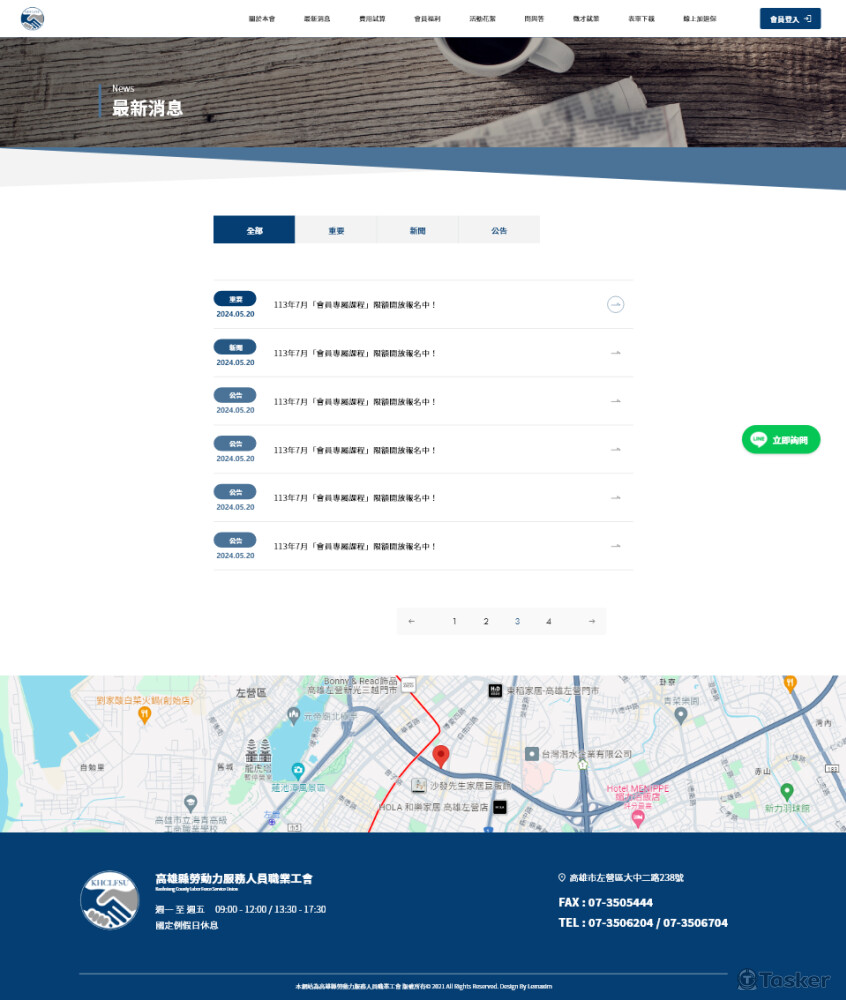Go to page 3 in pagination
The image size is (846, 1000).
[x=517, y=621]
